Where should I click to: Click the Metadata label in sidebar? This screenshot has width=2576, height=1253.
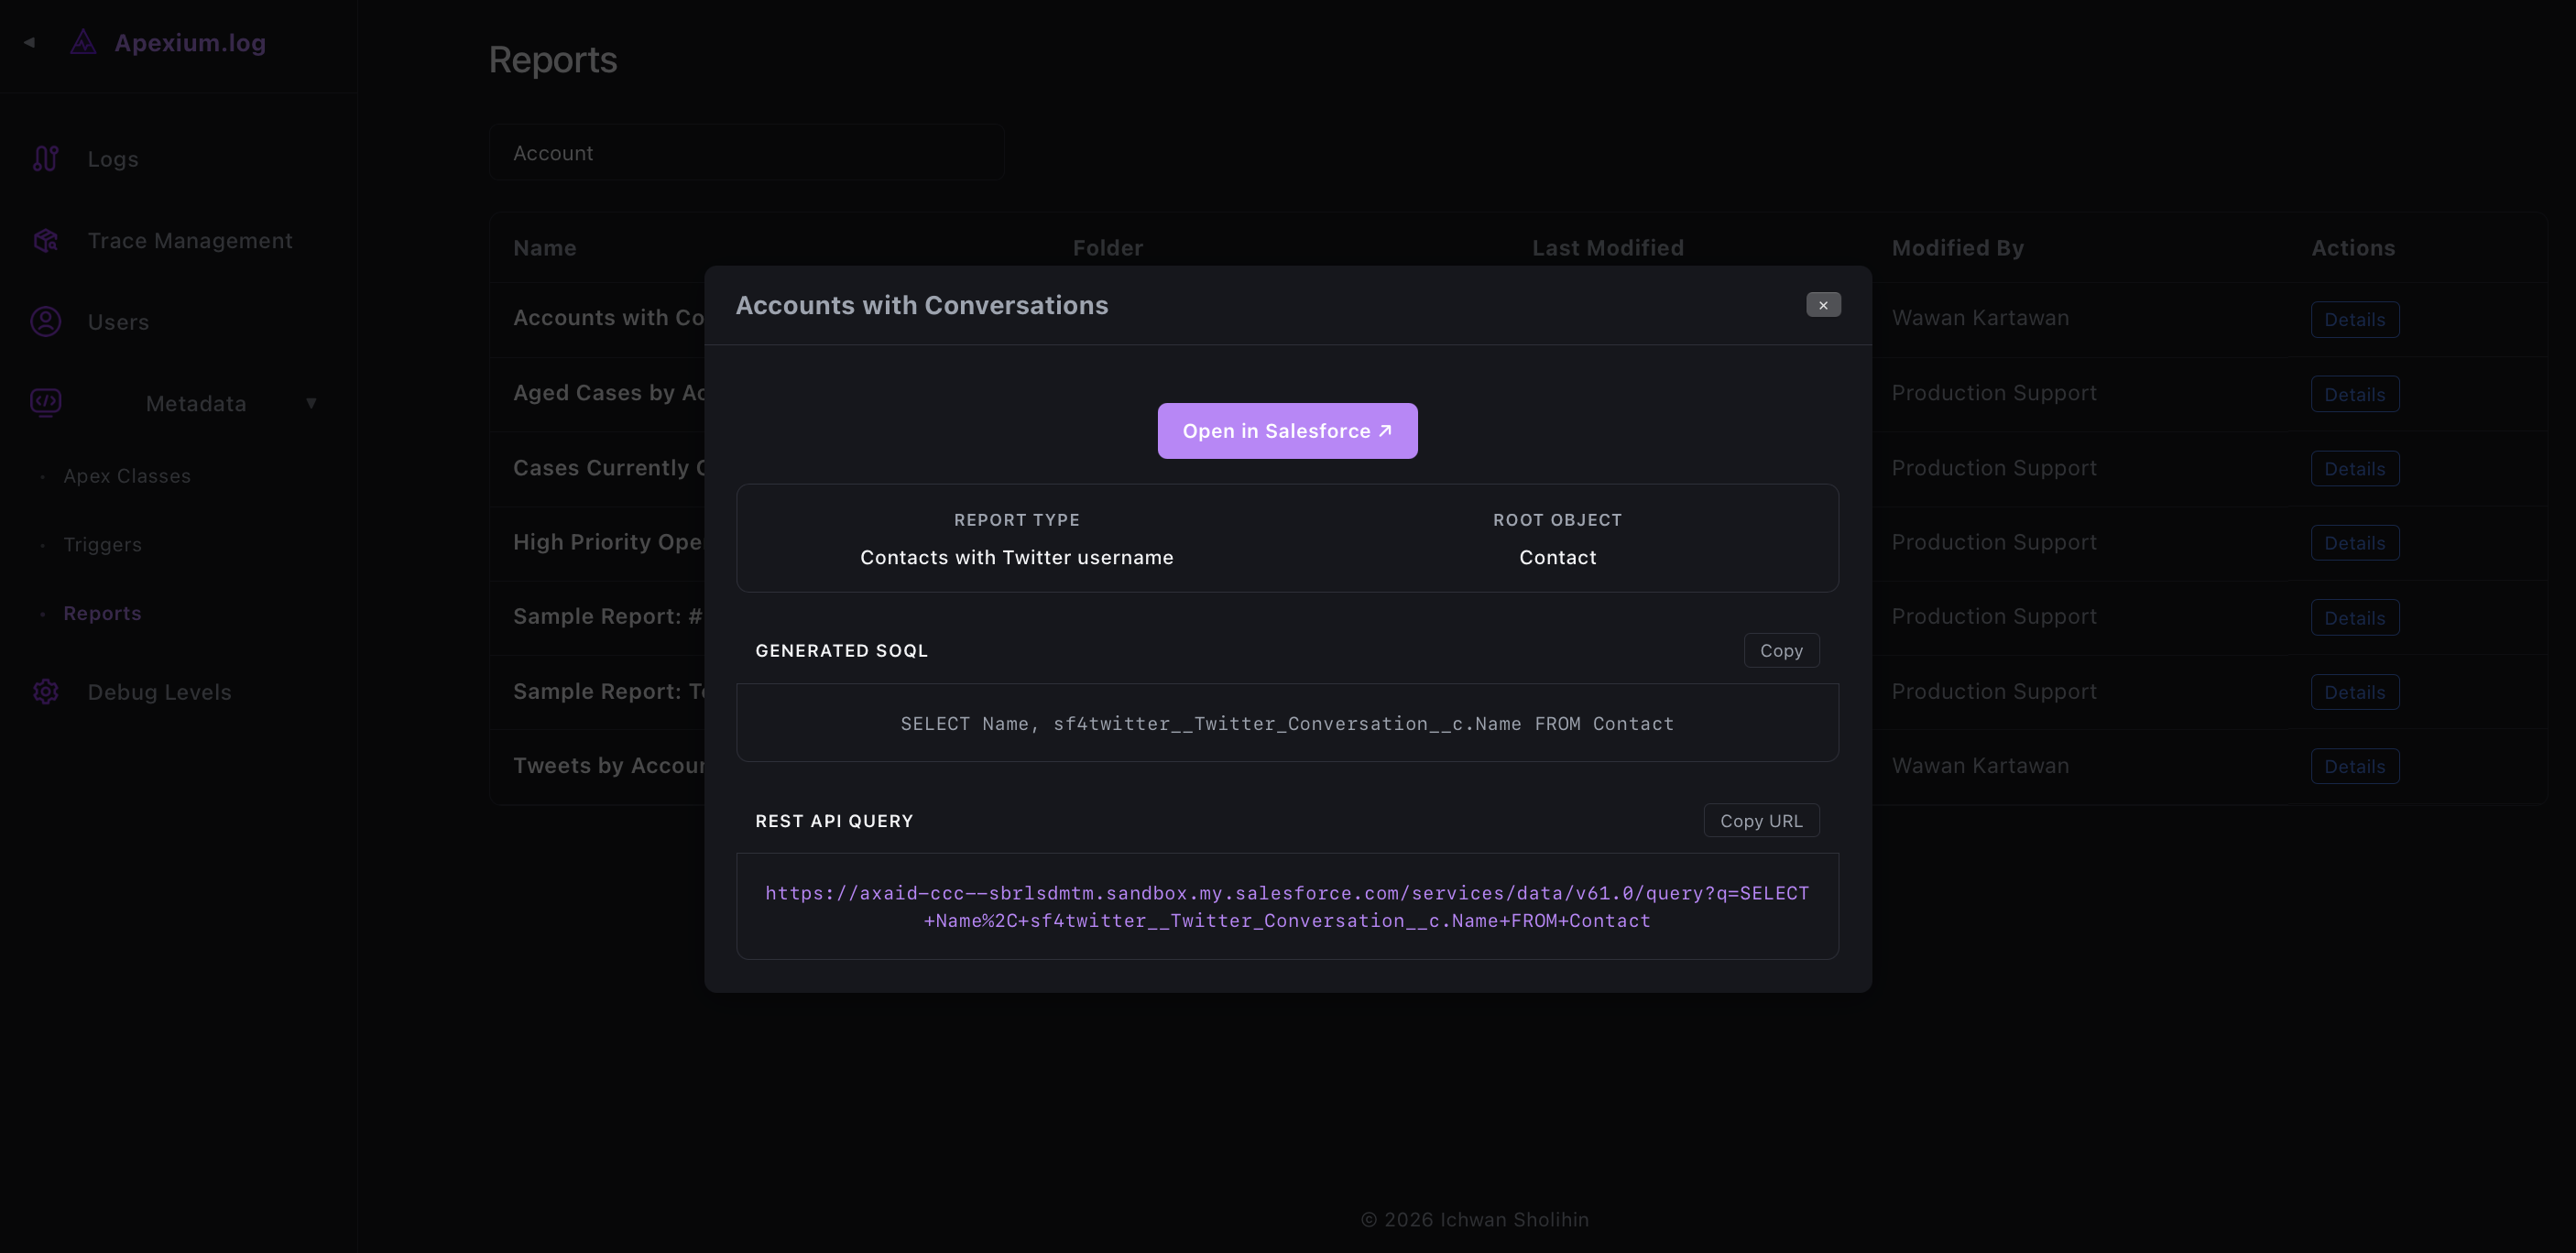(196, 403)
